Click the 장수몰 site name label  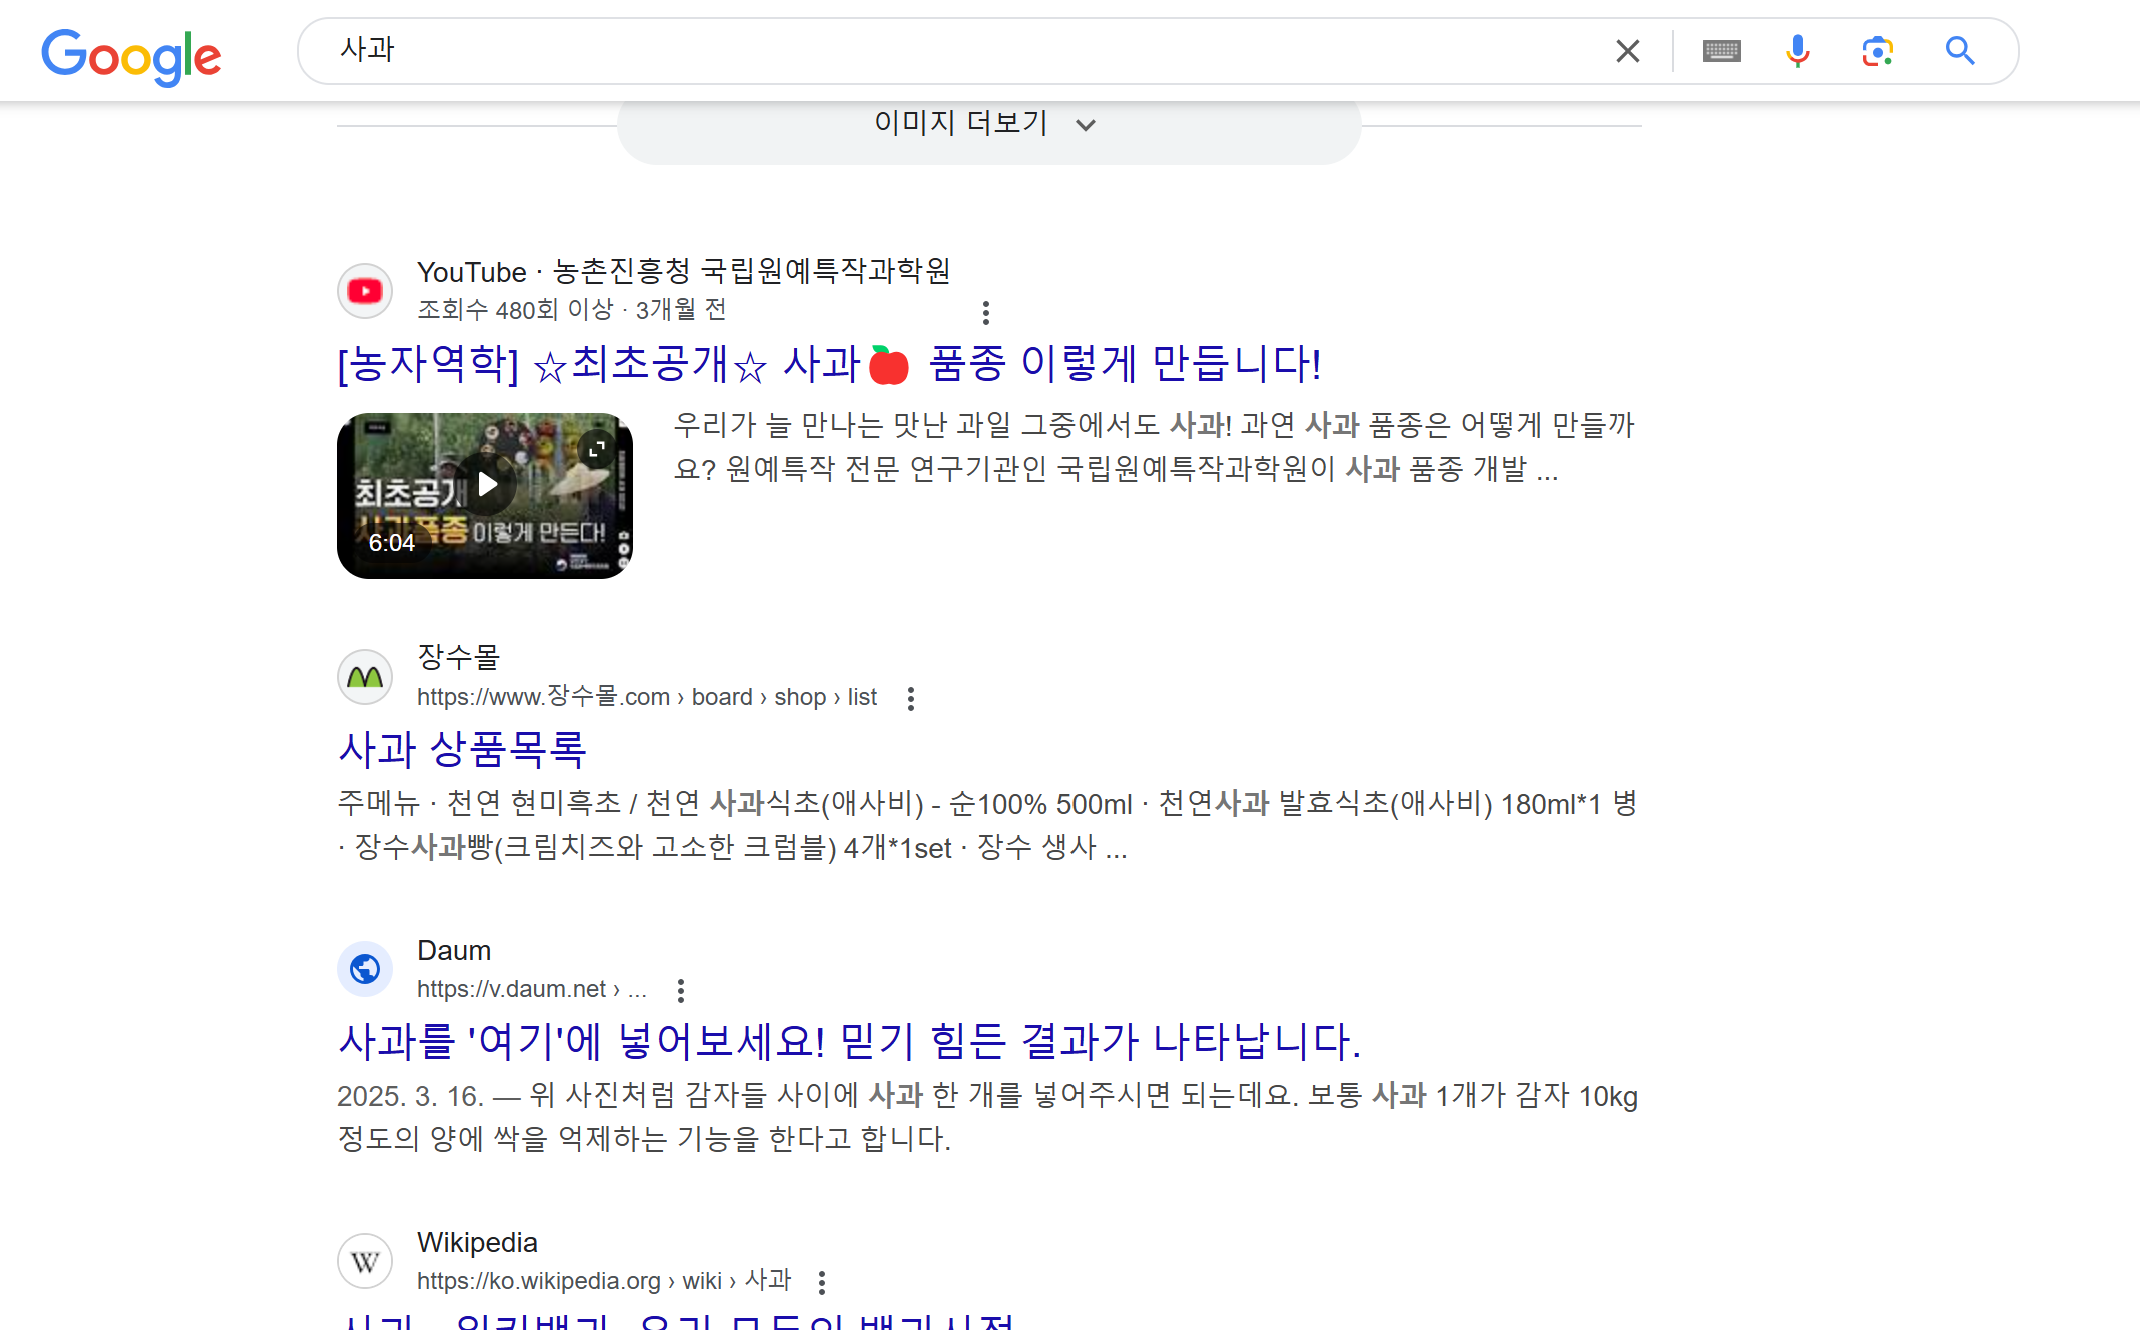tap(458, 657)
